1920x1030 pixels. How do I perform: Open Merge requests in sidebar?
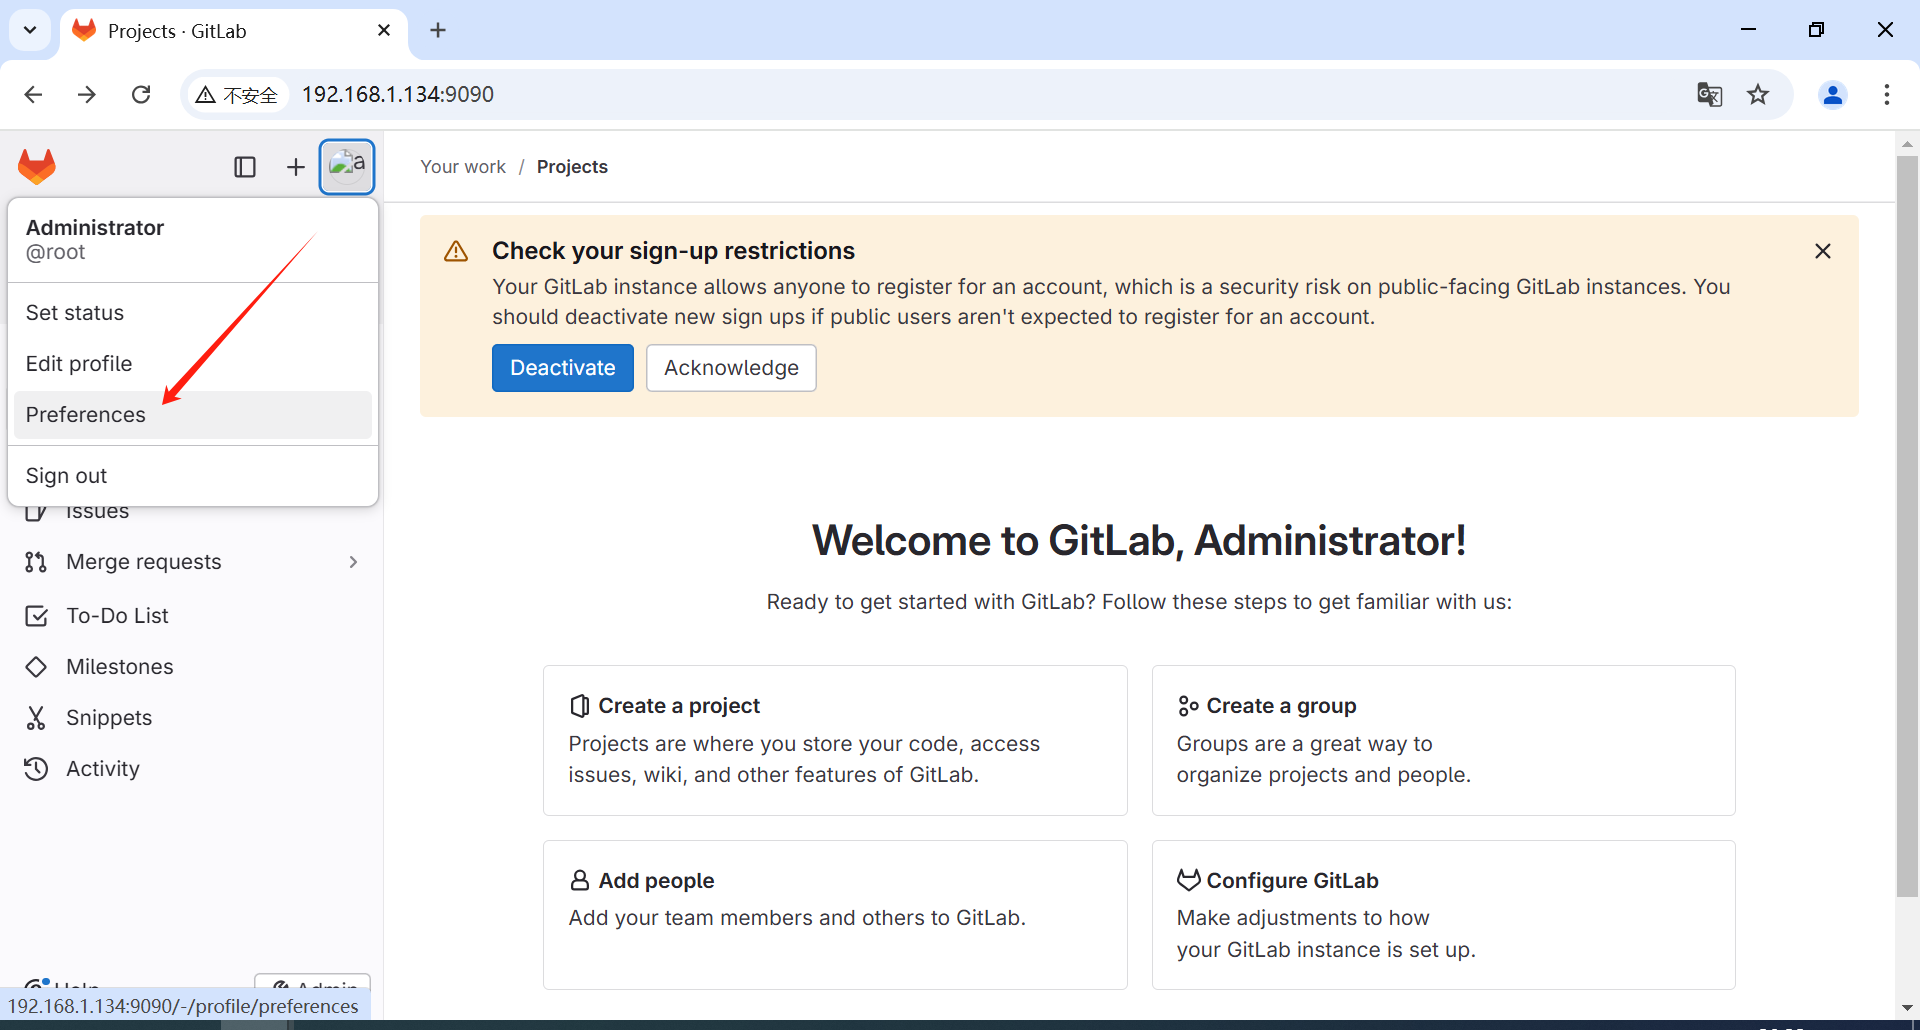(x=192, y=562)
